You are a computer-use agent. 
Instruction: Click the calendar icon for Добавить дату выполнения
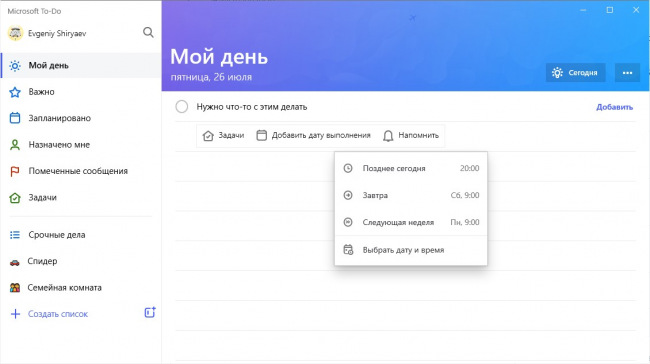(x=261, y=135)
